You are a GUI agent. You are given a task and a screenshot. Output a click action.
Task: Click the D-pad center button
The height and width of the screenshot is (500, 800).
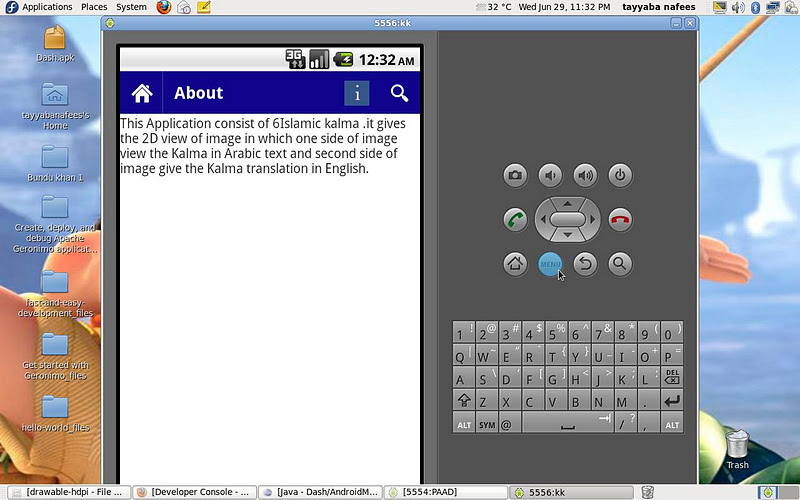point(567,219)
